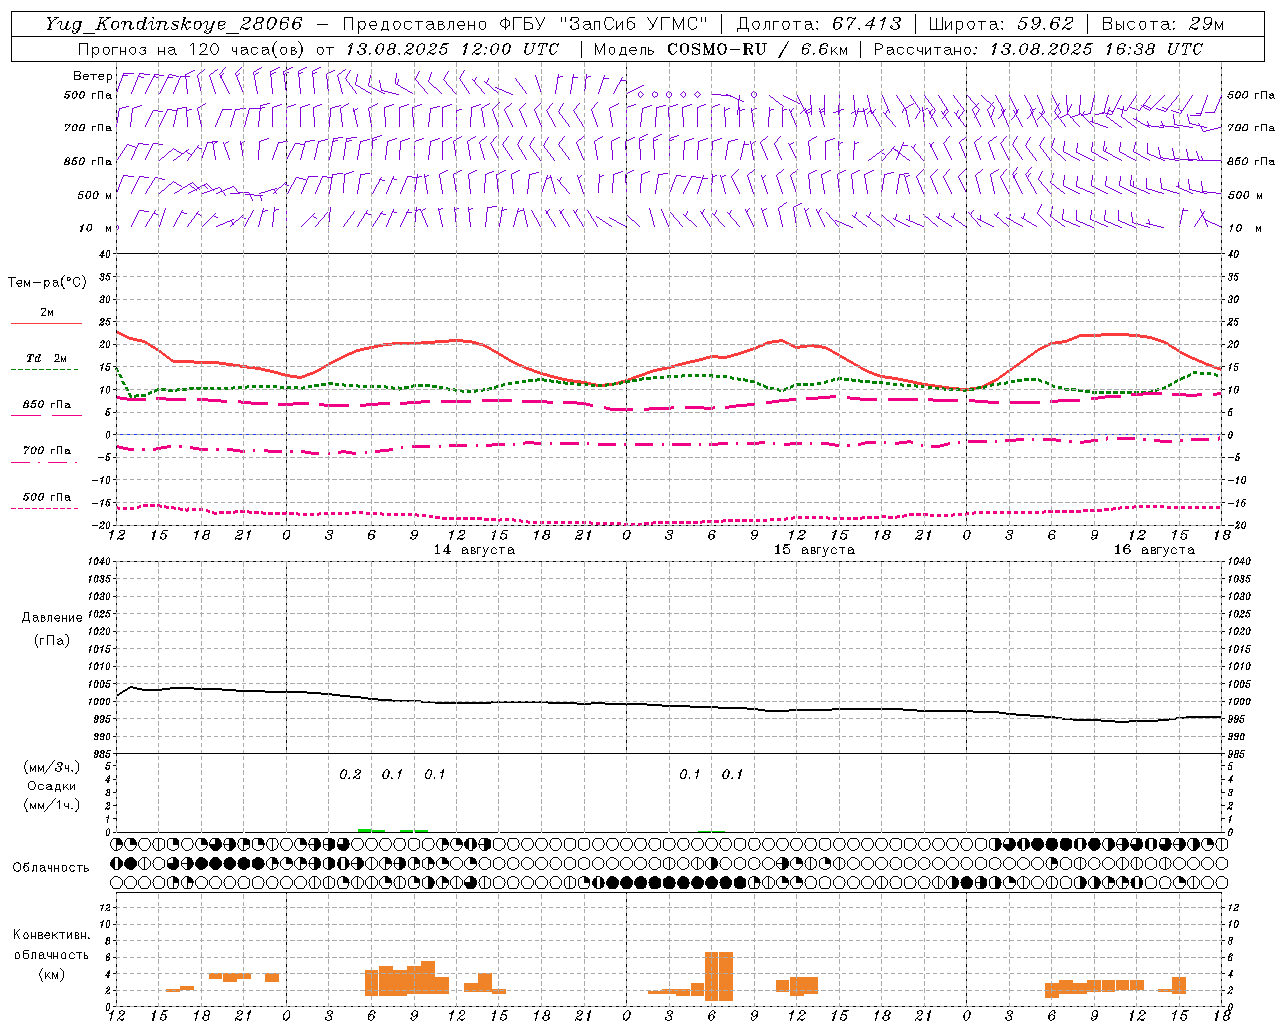The height and width of the screenshot is (1024, 1280).
Task: Click the '(мм/1ч.)' precipitation unit label
Action: 52,805
